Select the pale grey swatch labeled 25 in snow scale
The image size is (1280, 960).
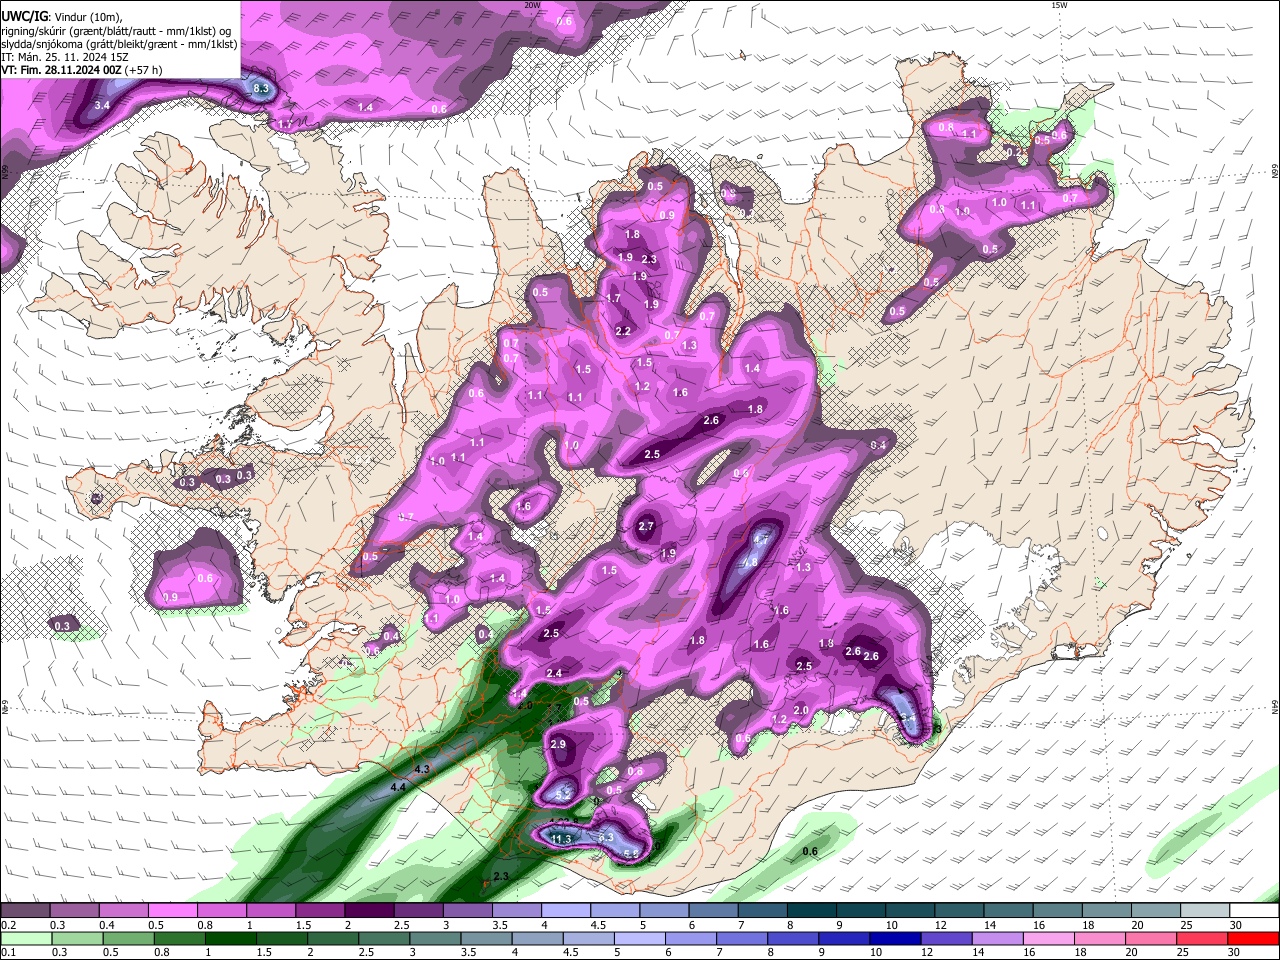(x=1205, y=911)
